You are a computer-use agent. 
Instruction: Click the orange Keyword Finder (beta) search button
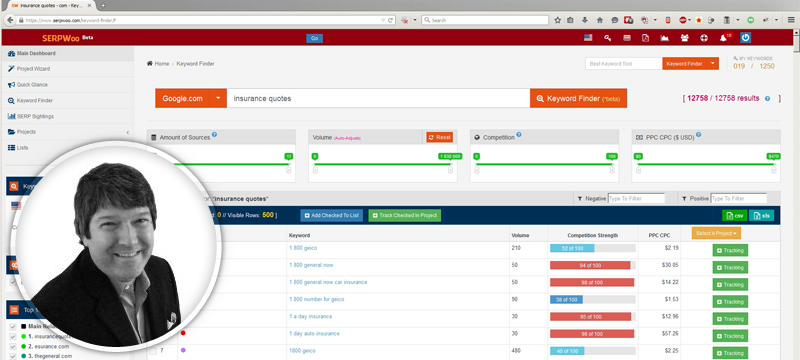pyautogui.click(x=579, y=98)
